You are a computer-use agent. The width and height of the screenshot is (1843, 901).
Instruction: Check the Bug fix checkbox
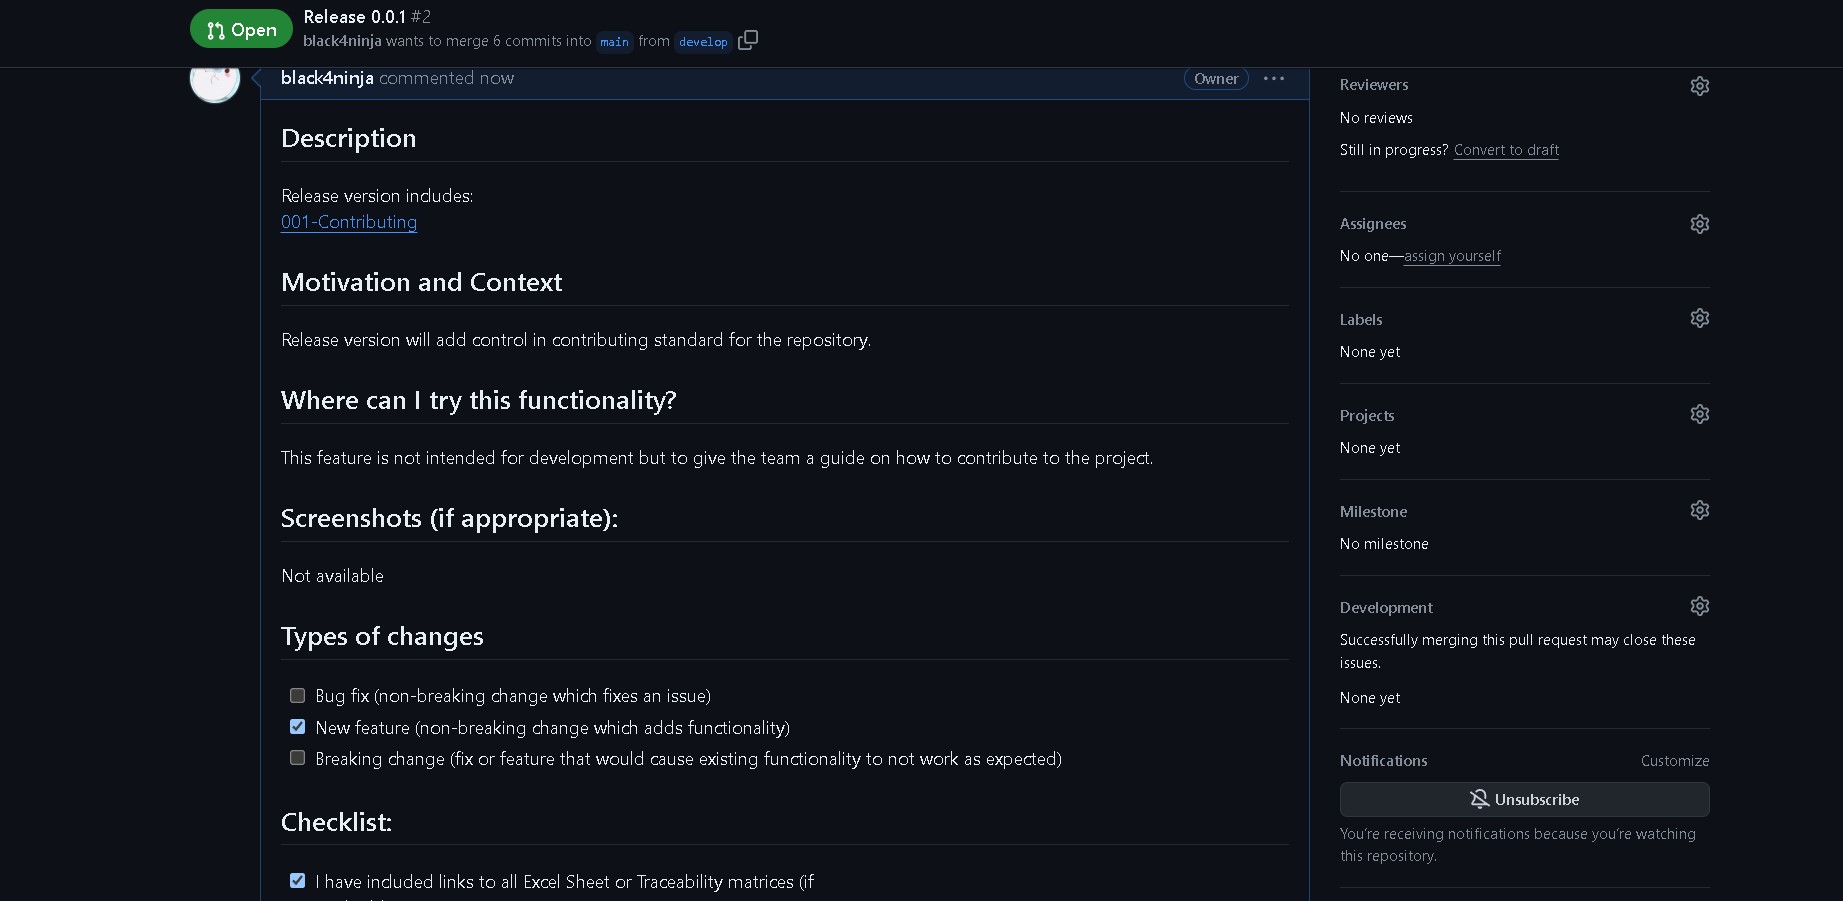point(297,695)
